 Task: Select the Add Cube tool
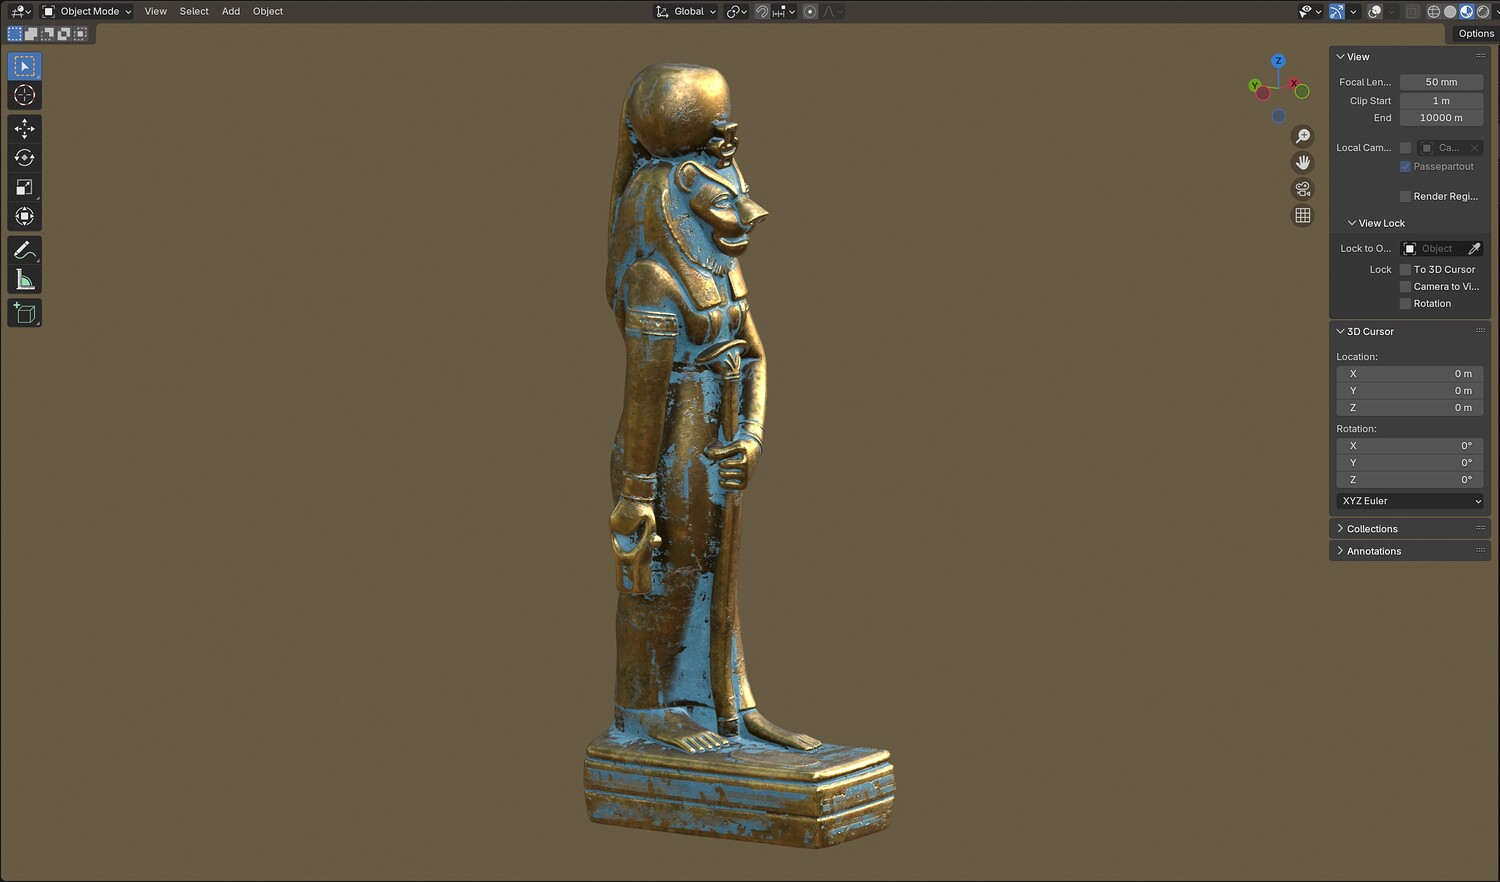[25, 313]
